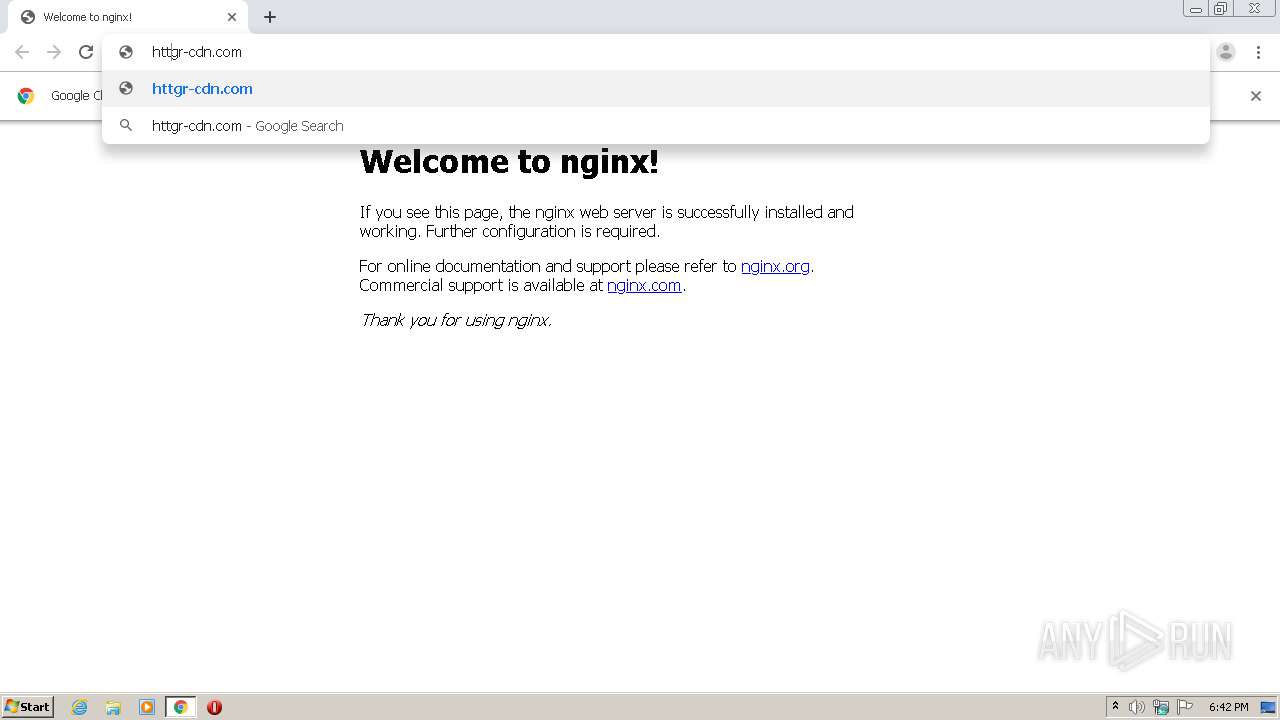Open Windows Media Player from taskbar
Screen dimensions: 1280x720
147,707
